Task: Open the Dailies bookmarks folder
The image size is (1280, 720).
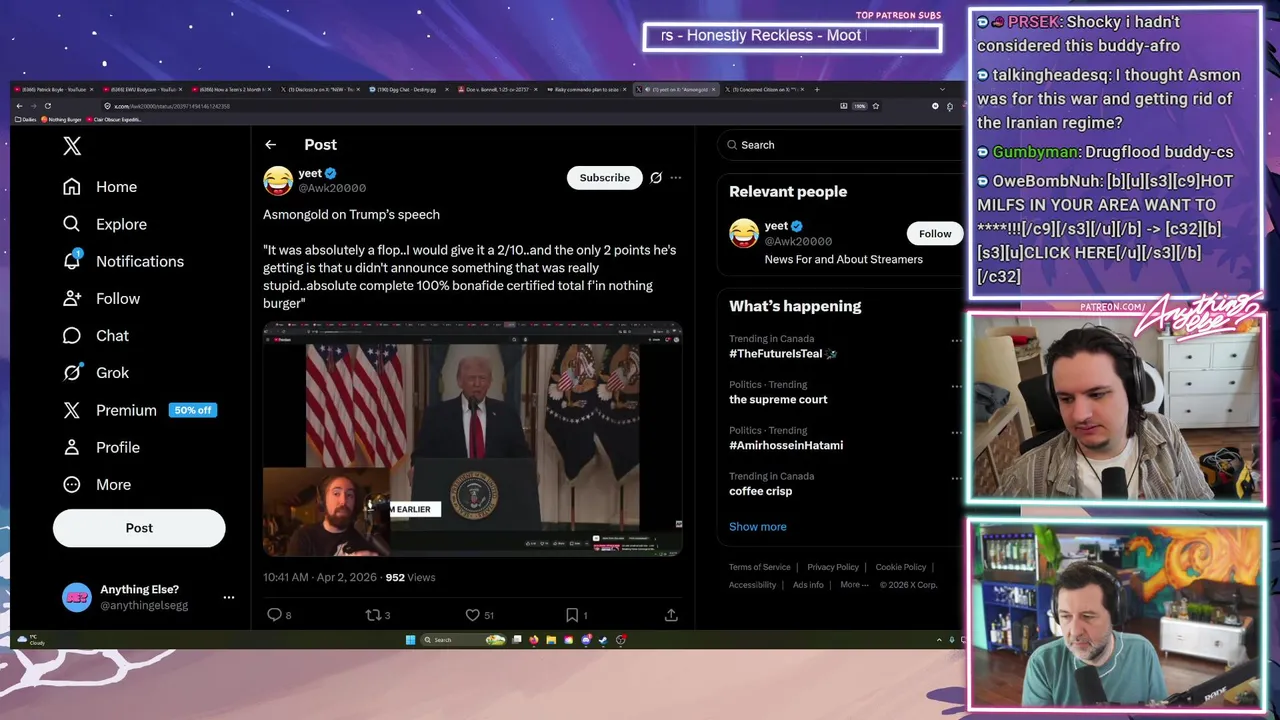Action: tap(26, 120)
